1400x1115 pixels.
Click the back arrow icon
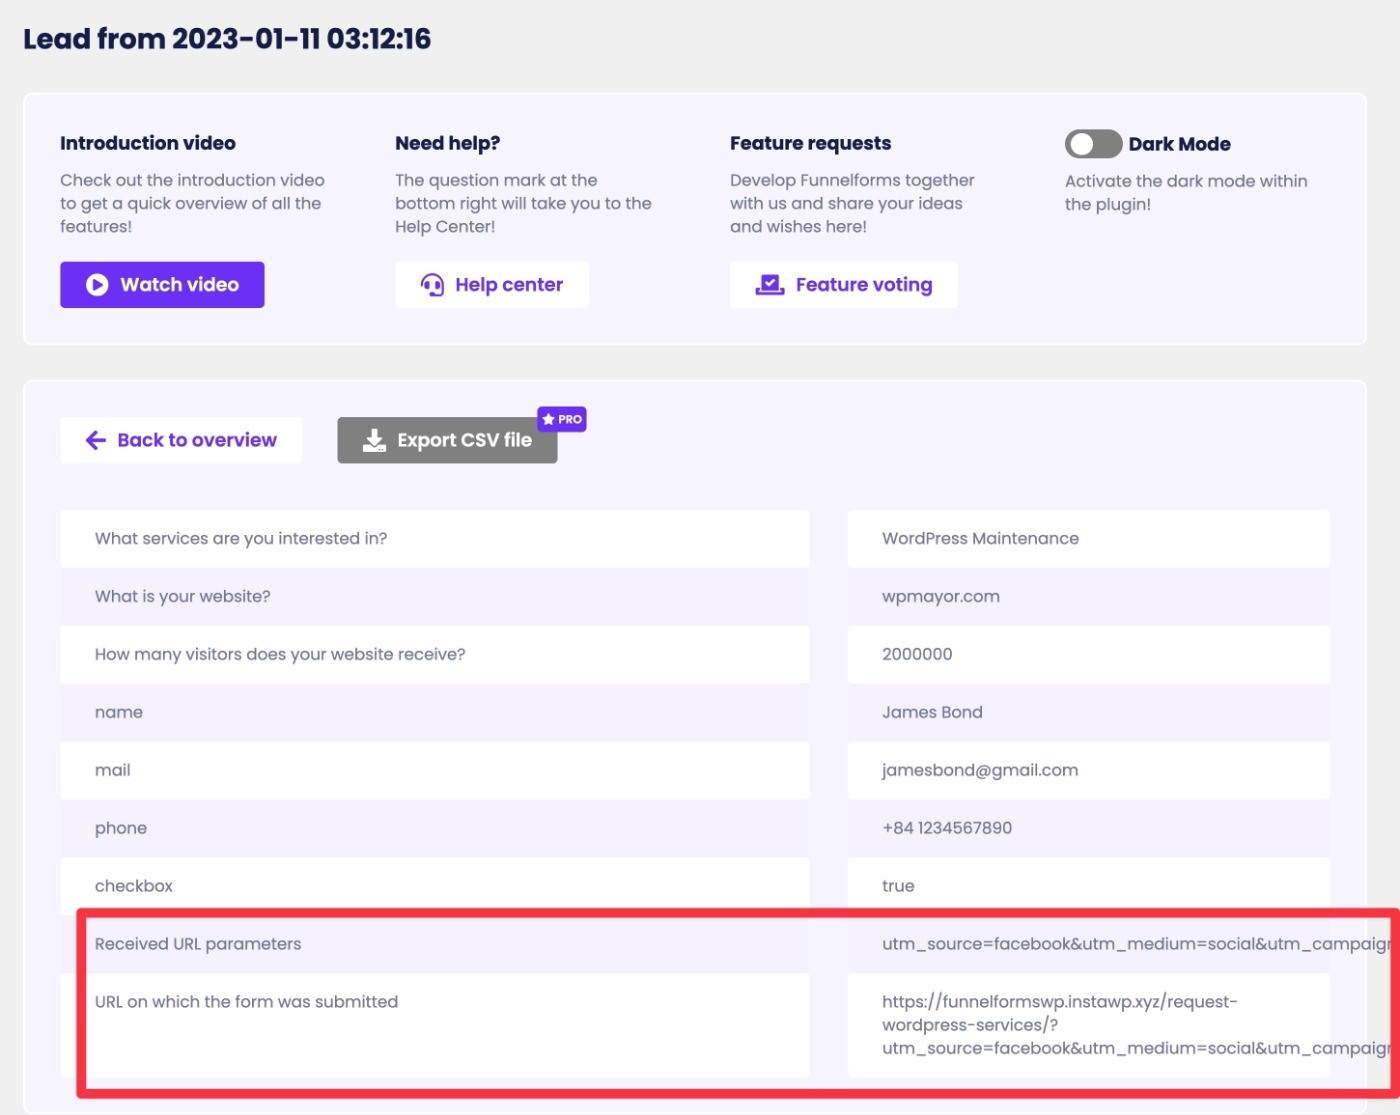pos(96,440)
